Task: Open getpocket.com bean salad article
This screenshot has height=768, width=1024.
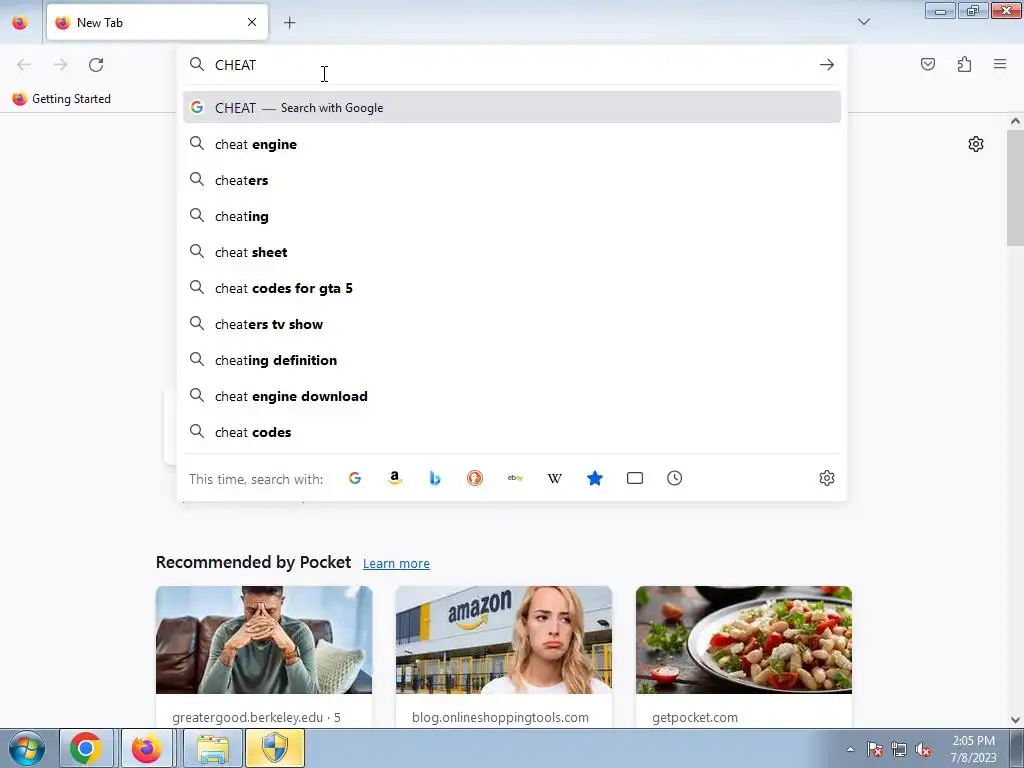Action: pos(744,640)
